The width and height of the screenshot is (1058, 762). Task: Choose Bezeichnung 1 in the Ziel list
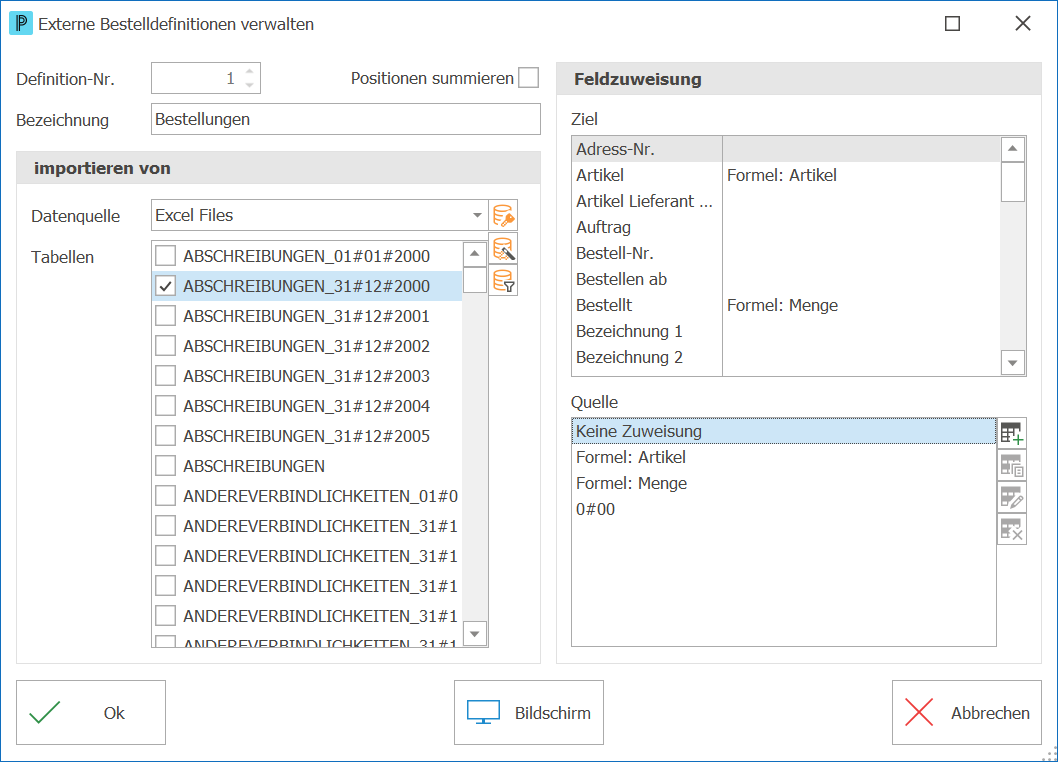pos(786,331)
